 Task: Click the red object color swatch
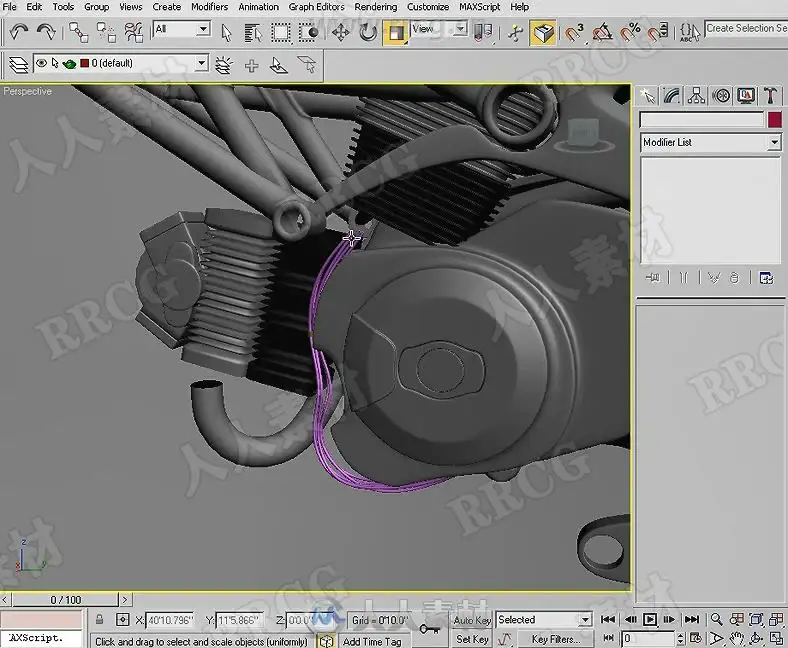tap(774, 120)
